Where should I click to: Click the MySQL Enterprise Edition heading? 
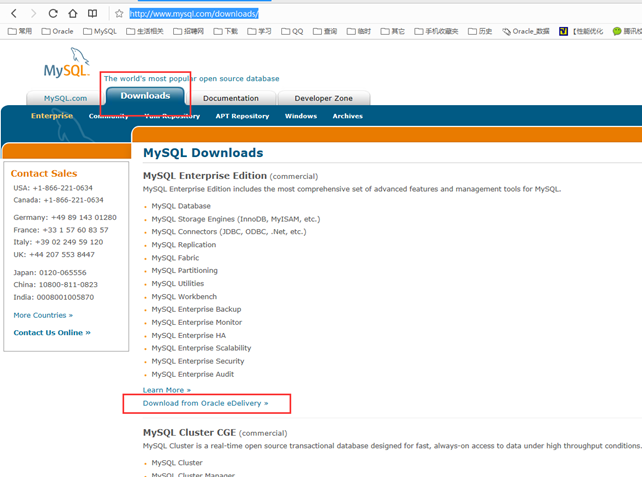point(205,176)
